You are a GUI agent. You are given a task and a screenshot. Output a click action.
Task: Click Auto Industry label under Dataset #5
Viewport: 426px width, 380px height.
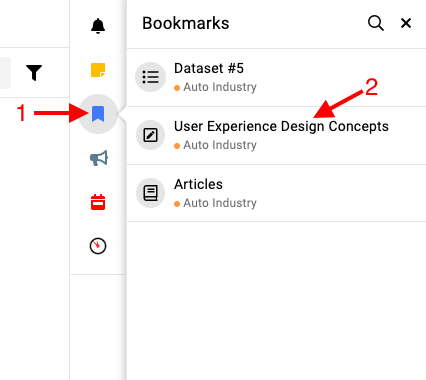(220, 87)
